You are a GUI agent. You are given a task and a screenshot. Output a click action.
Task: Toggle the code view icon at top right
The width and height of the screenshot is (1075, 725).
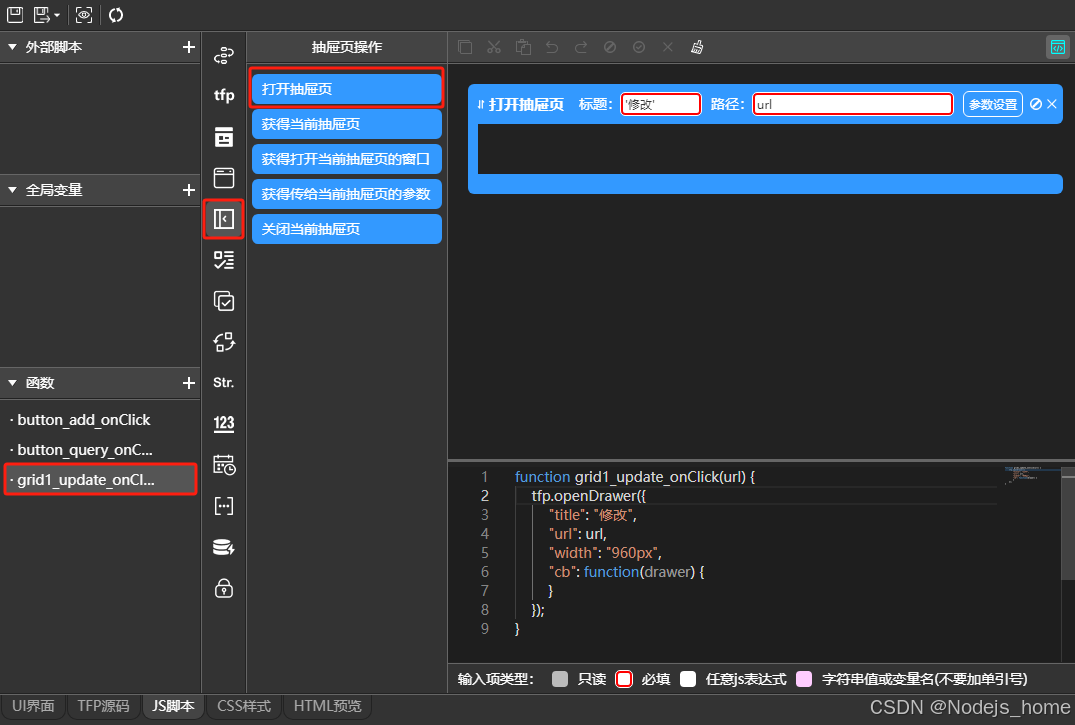point(1058,47)
